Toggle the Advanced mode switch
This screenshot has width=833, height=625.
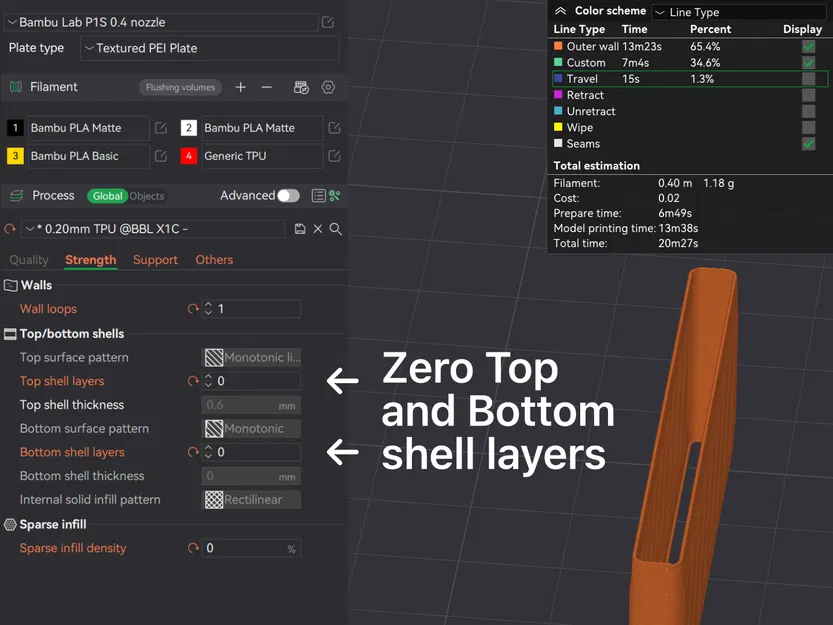click(x=288, y=196)
